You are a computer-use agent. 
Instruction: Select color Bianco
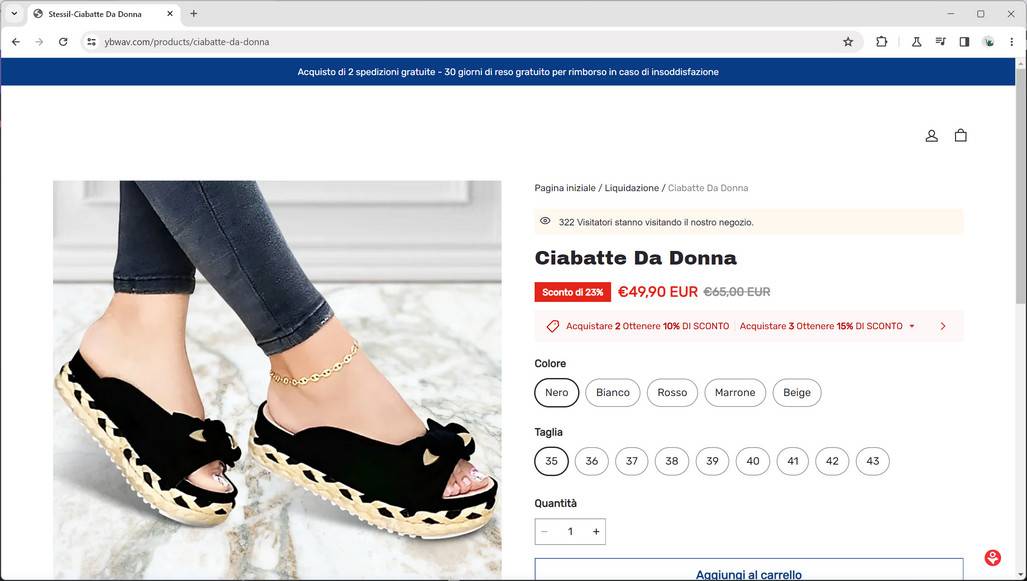tap(612, 392)
